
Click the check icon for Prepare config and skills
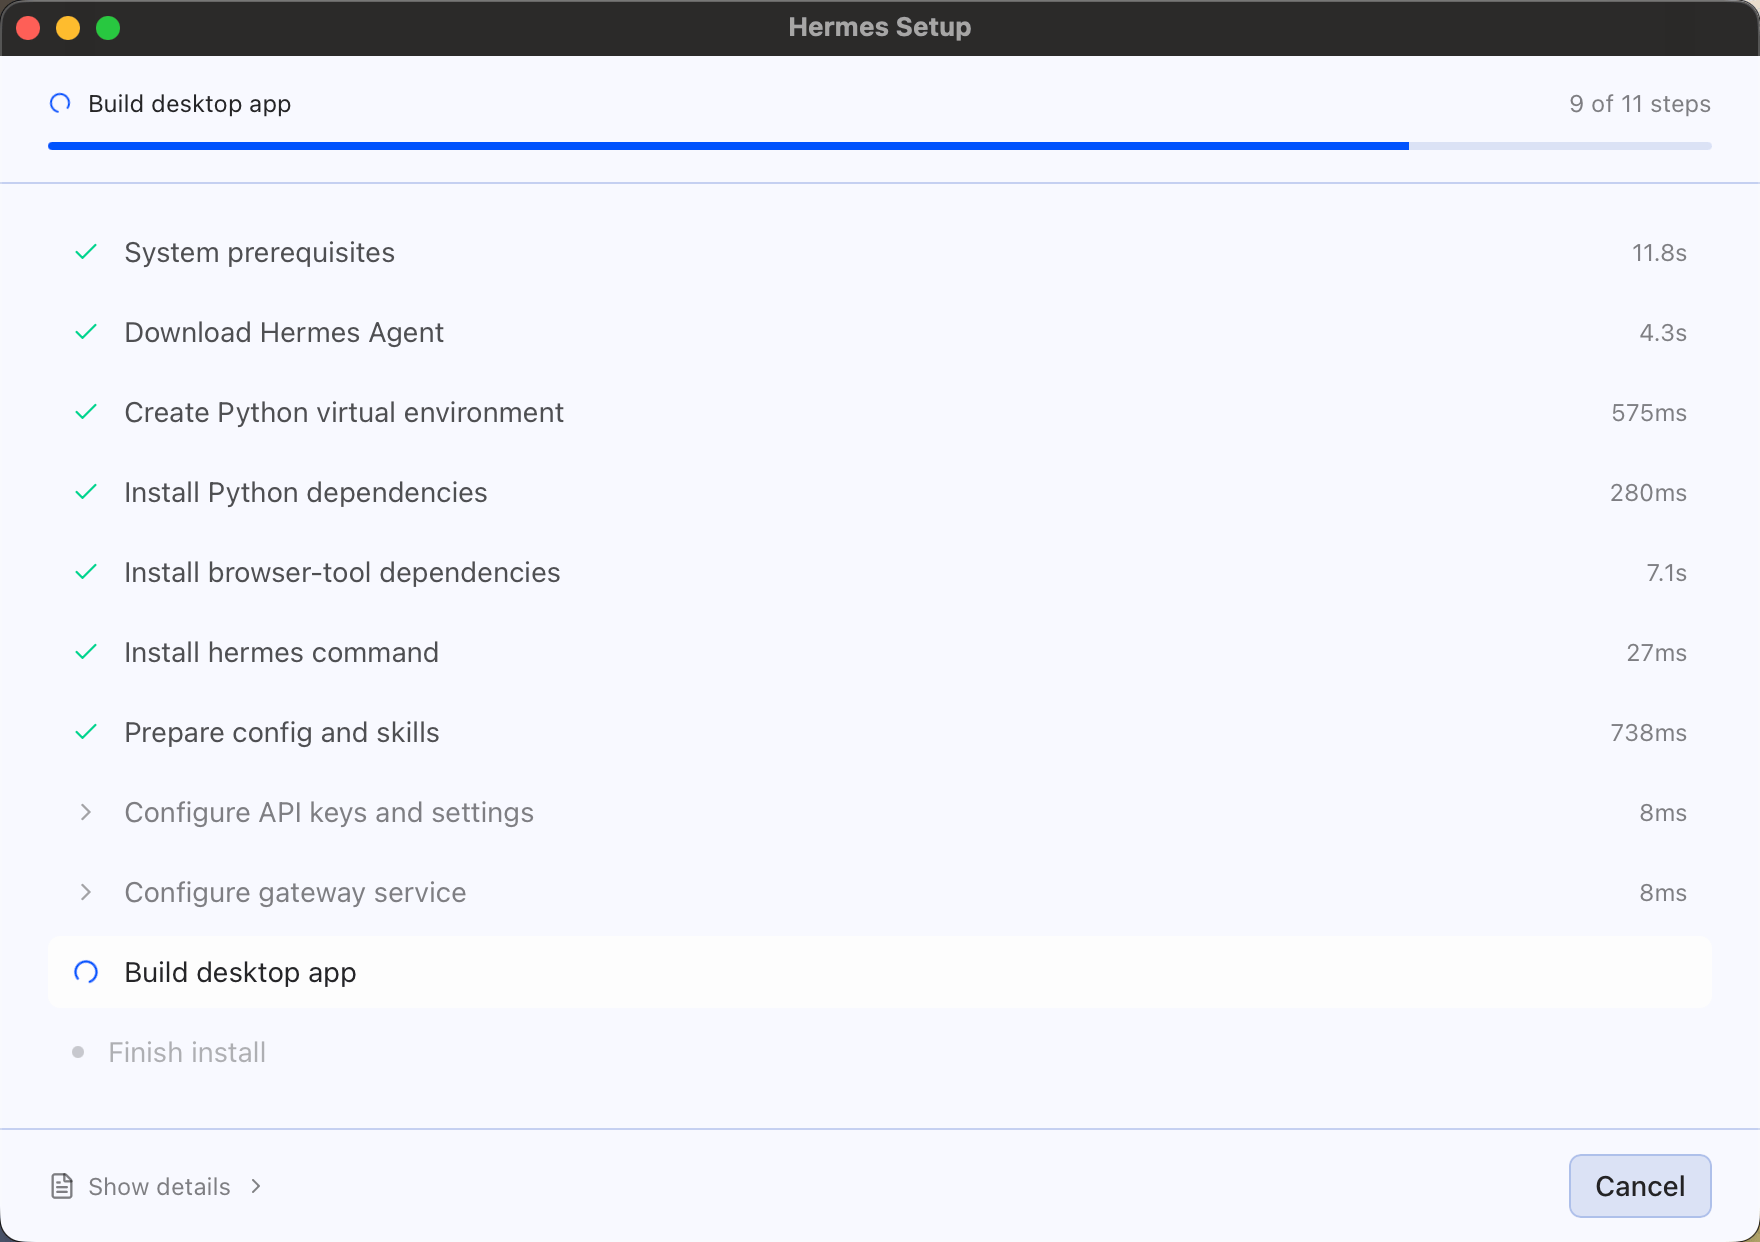[86, 732]
